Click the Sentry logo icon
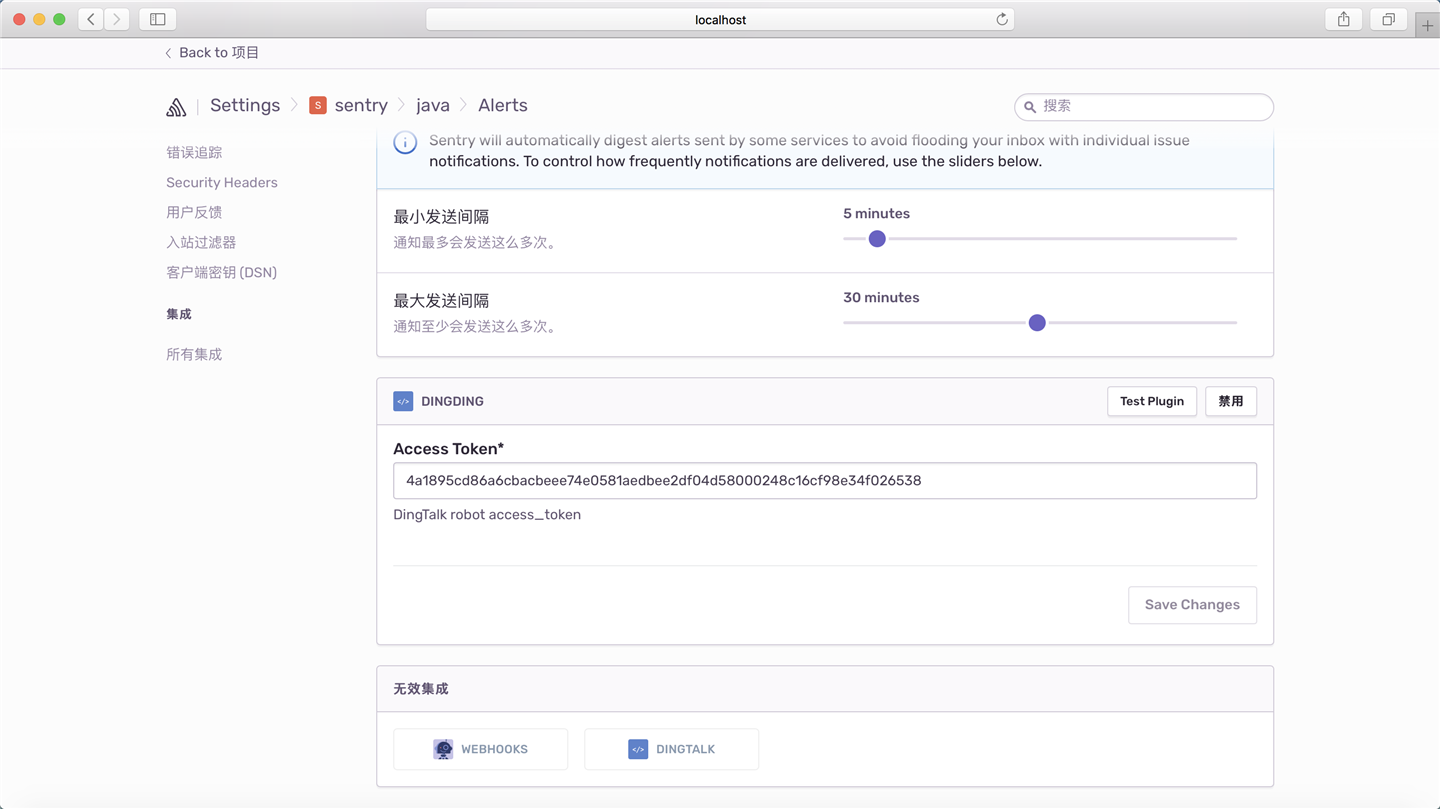This screenshot has height=809, width=1440. 176,107
